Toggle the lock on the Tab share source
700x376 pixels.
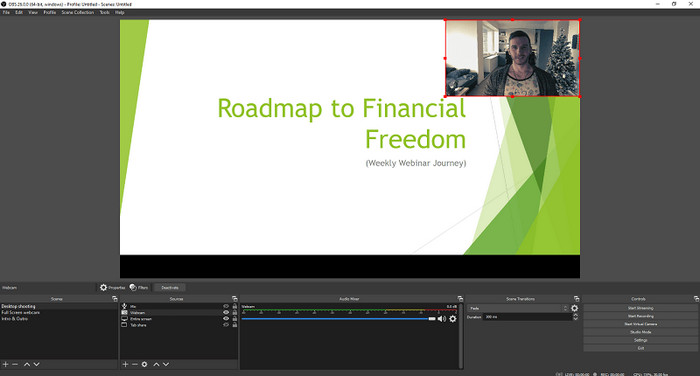pyautogui.click(x=235, y=325)
